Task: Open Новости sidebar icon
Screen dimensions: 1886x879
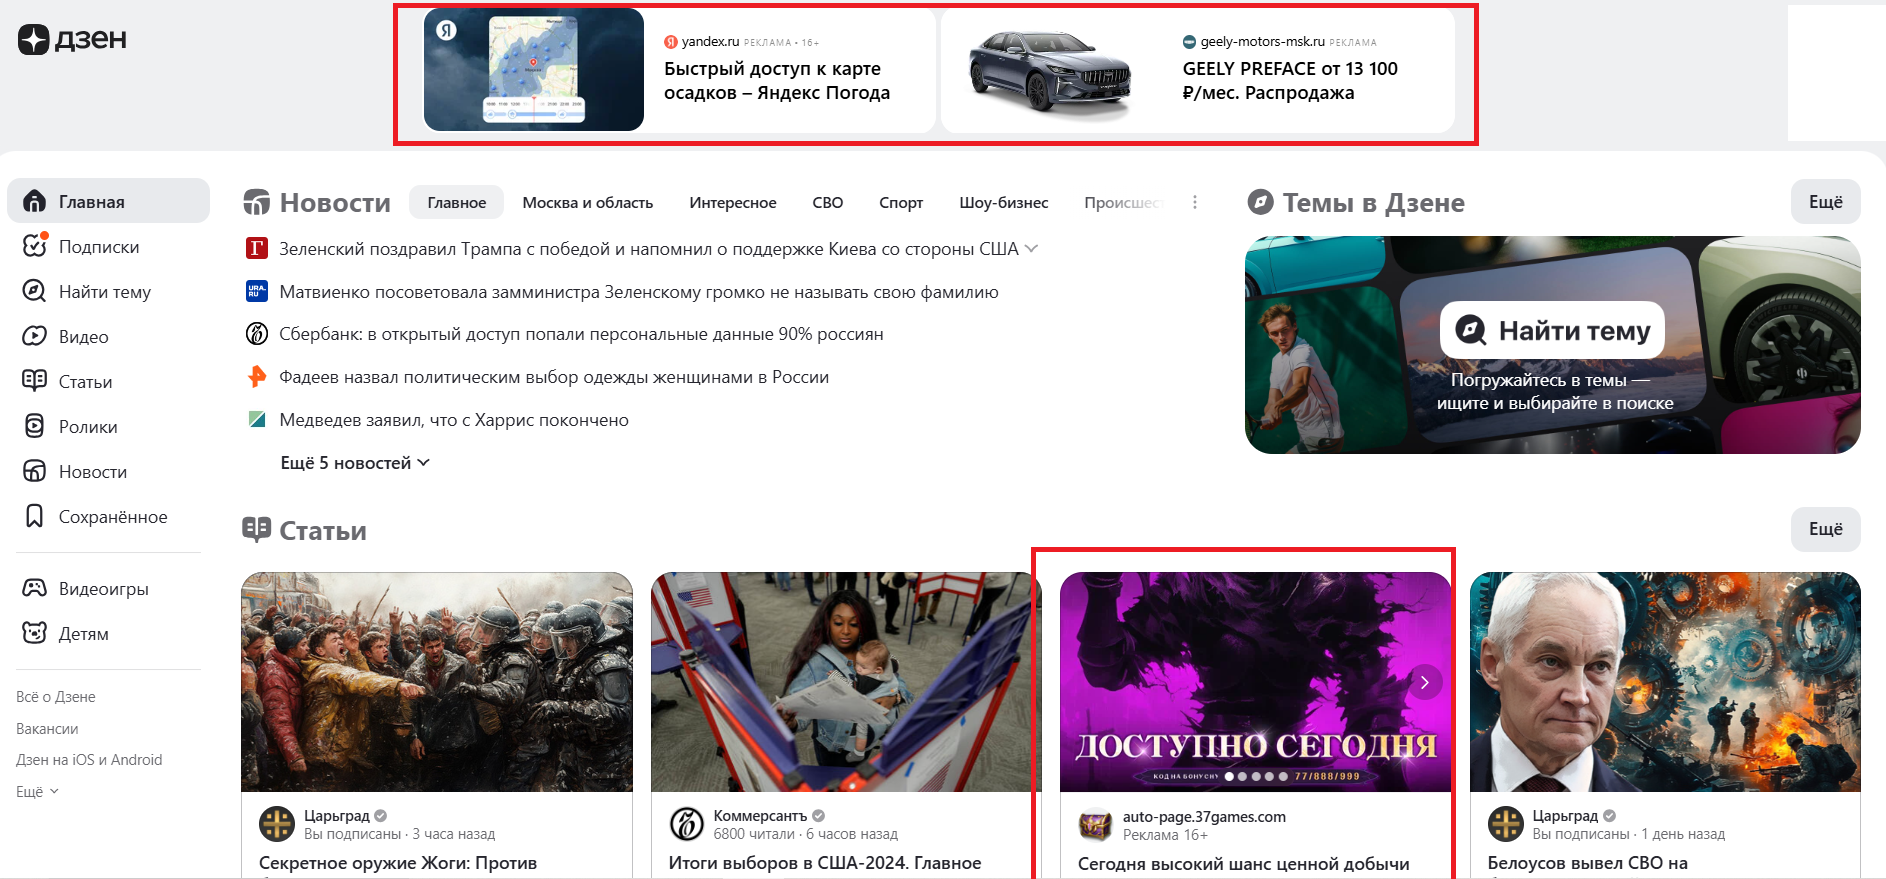Action: pos(34,471)
